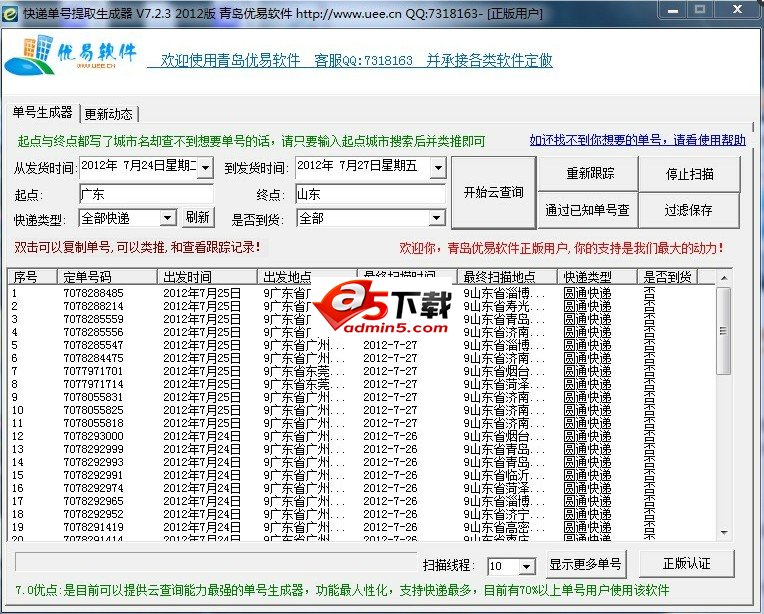The width and height of the screenshot is (764, 614).
Task: Close the 快递单号提取生成器 window
Action: click(738, 9)
